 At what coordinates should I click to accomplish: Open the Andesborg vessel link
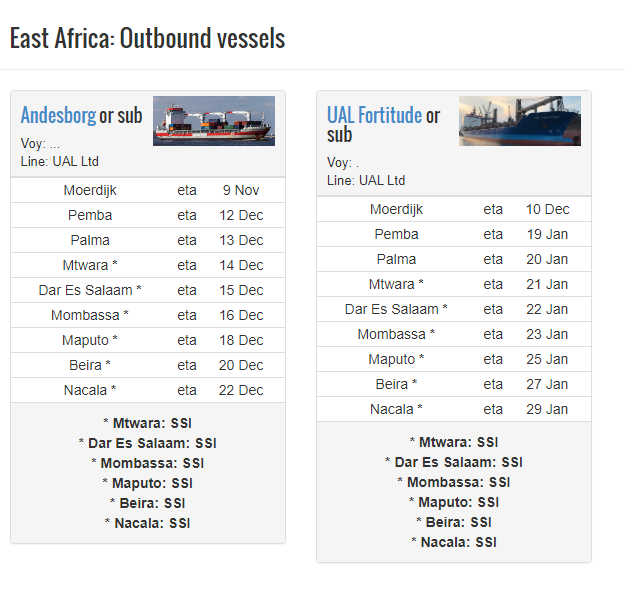[x=58, y=116]
